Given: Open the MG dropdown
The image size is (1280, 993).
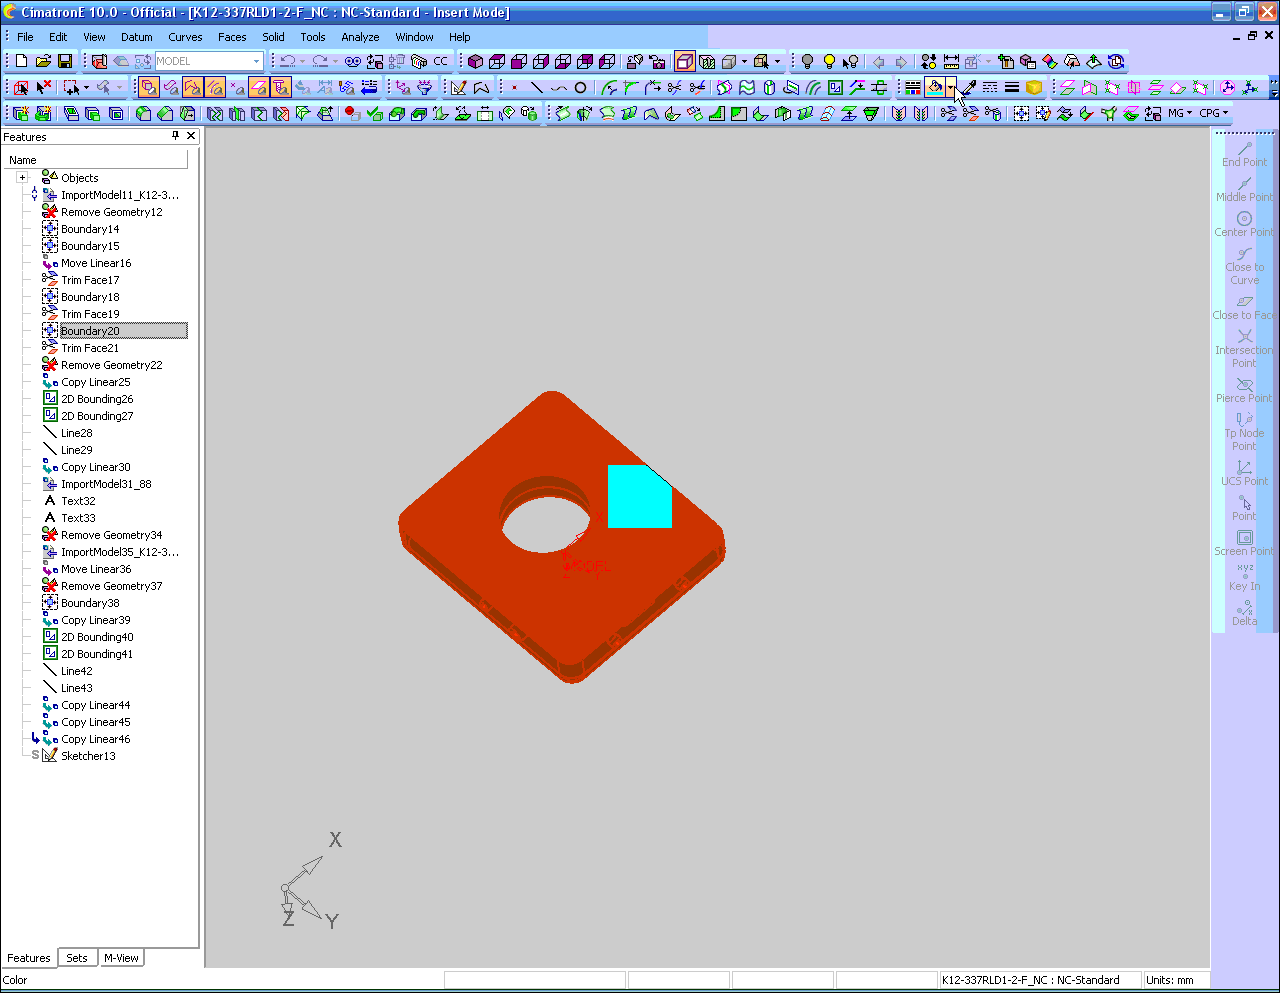Looking at the screenshot, I should click(1180, 113).
